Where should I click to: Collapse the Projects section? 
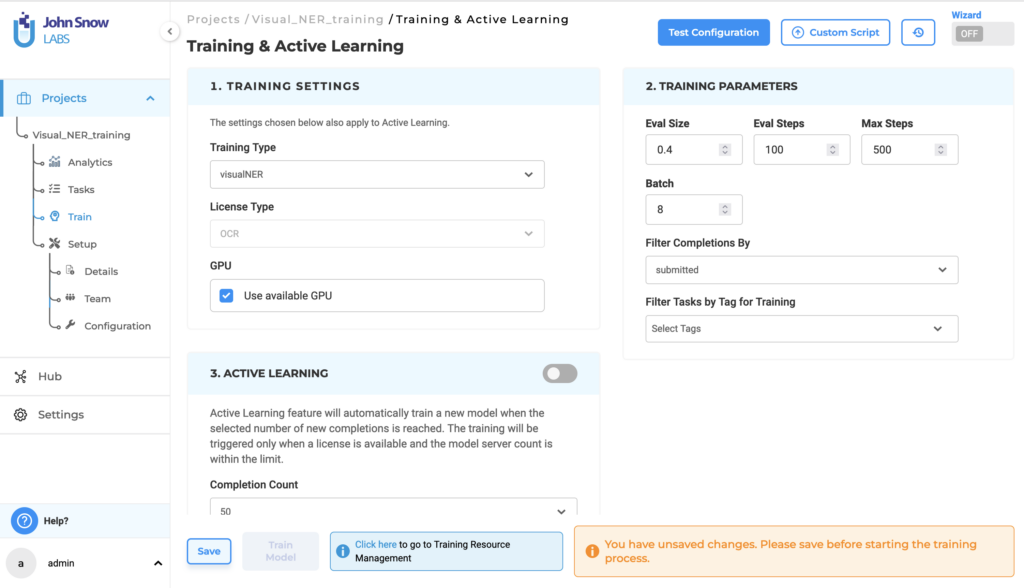click(150, 98)
